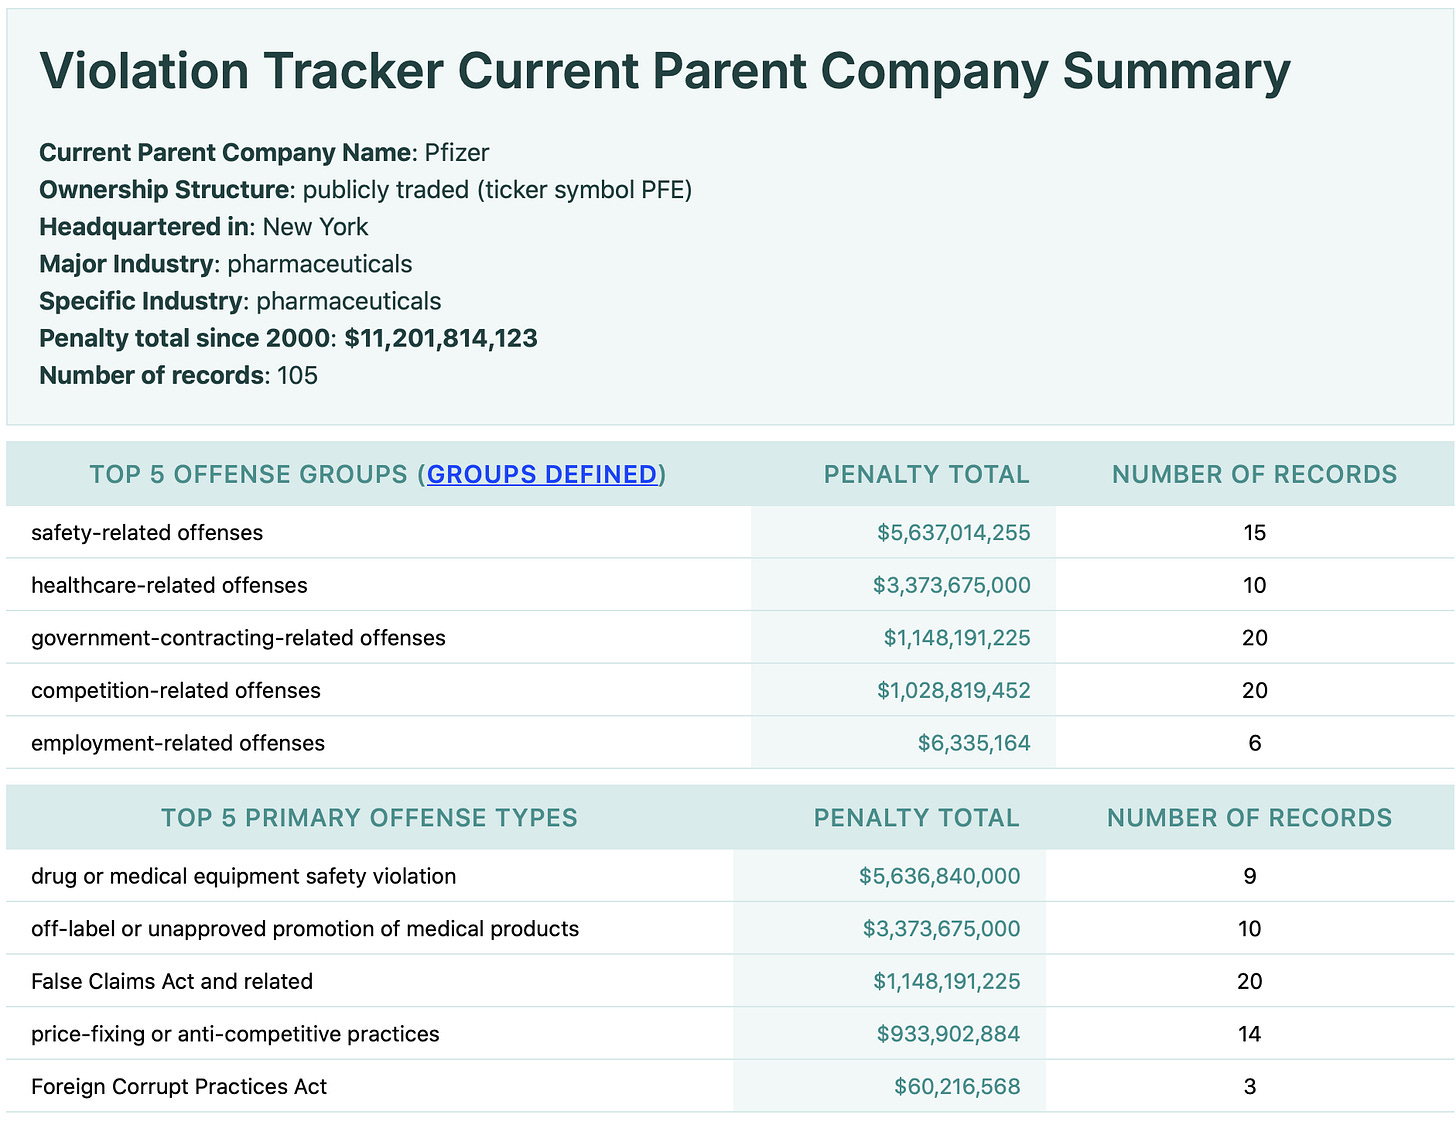
Task: Click the 'TOP 5 OFFENSE GROUPS' header text
Action: tap(249, 474)
